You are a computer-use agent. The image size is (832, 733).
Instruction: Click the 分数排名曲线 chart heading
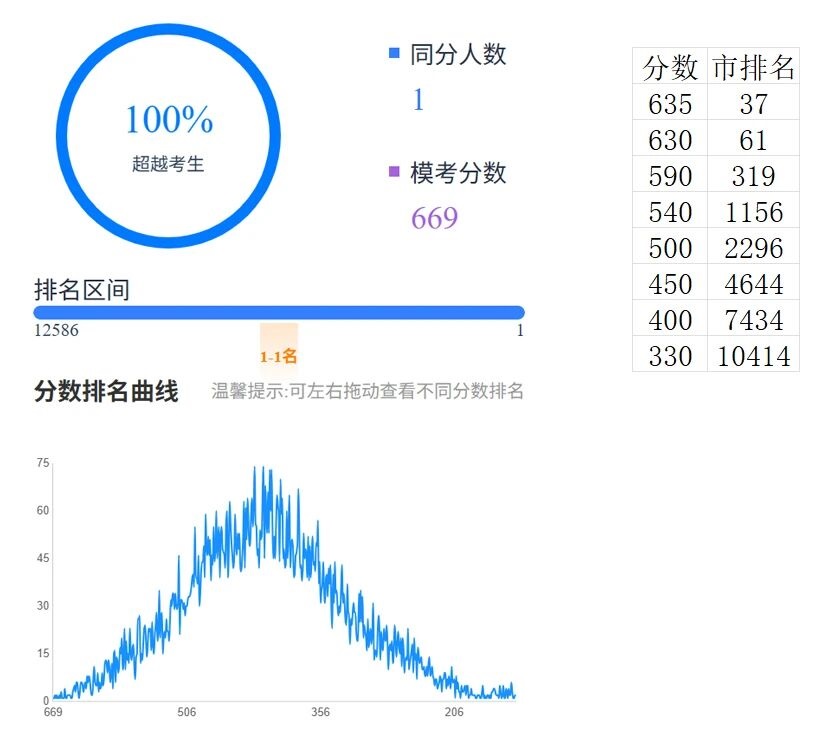pyautogui.click(x=106, y=391)
